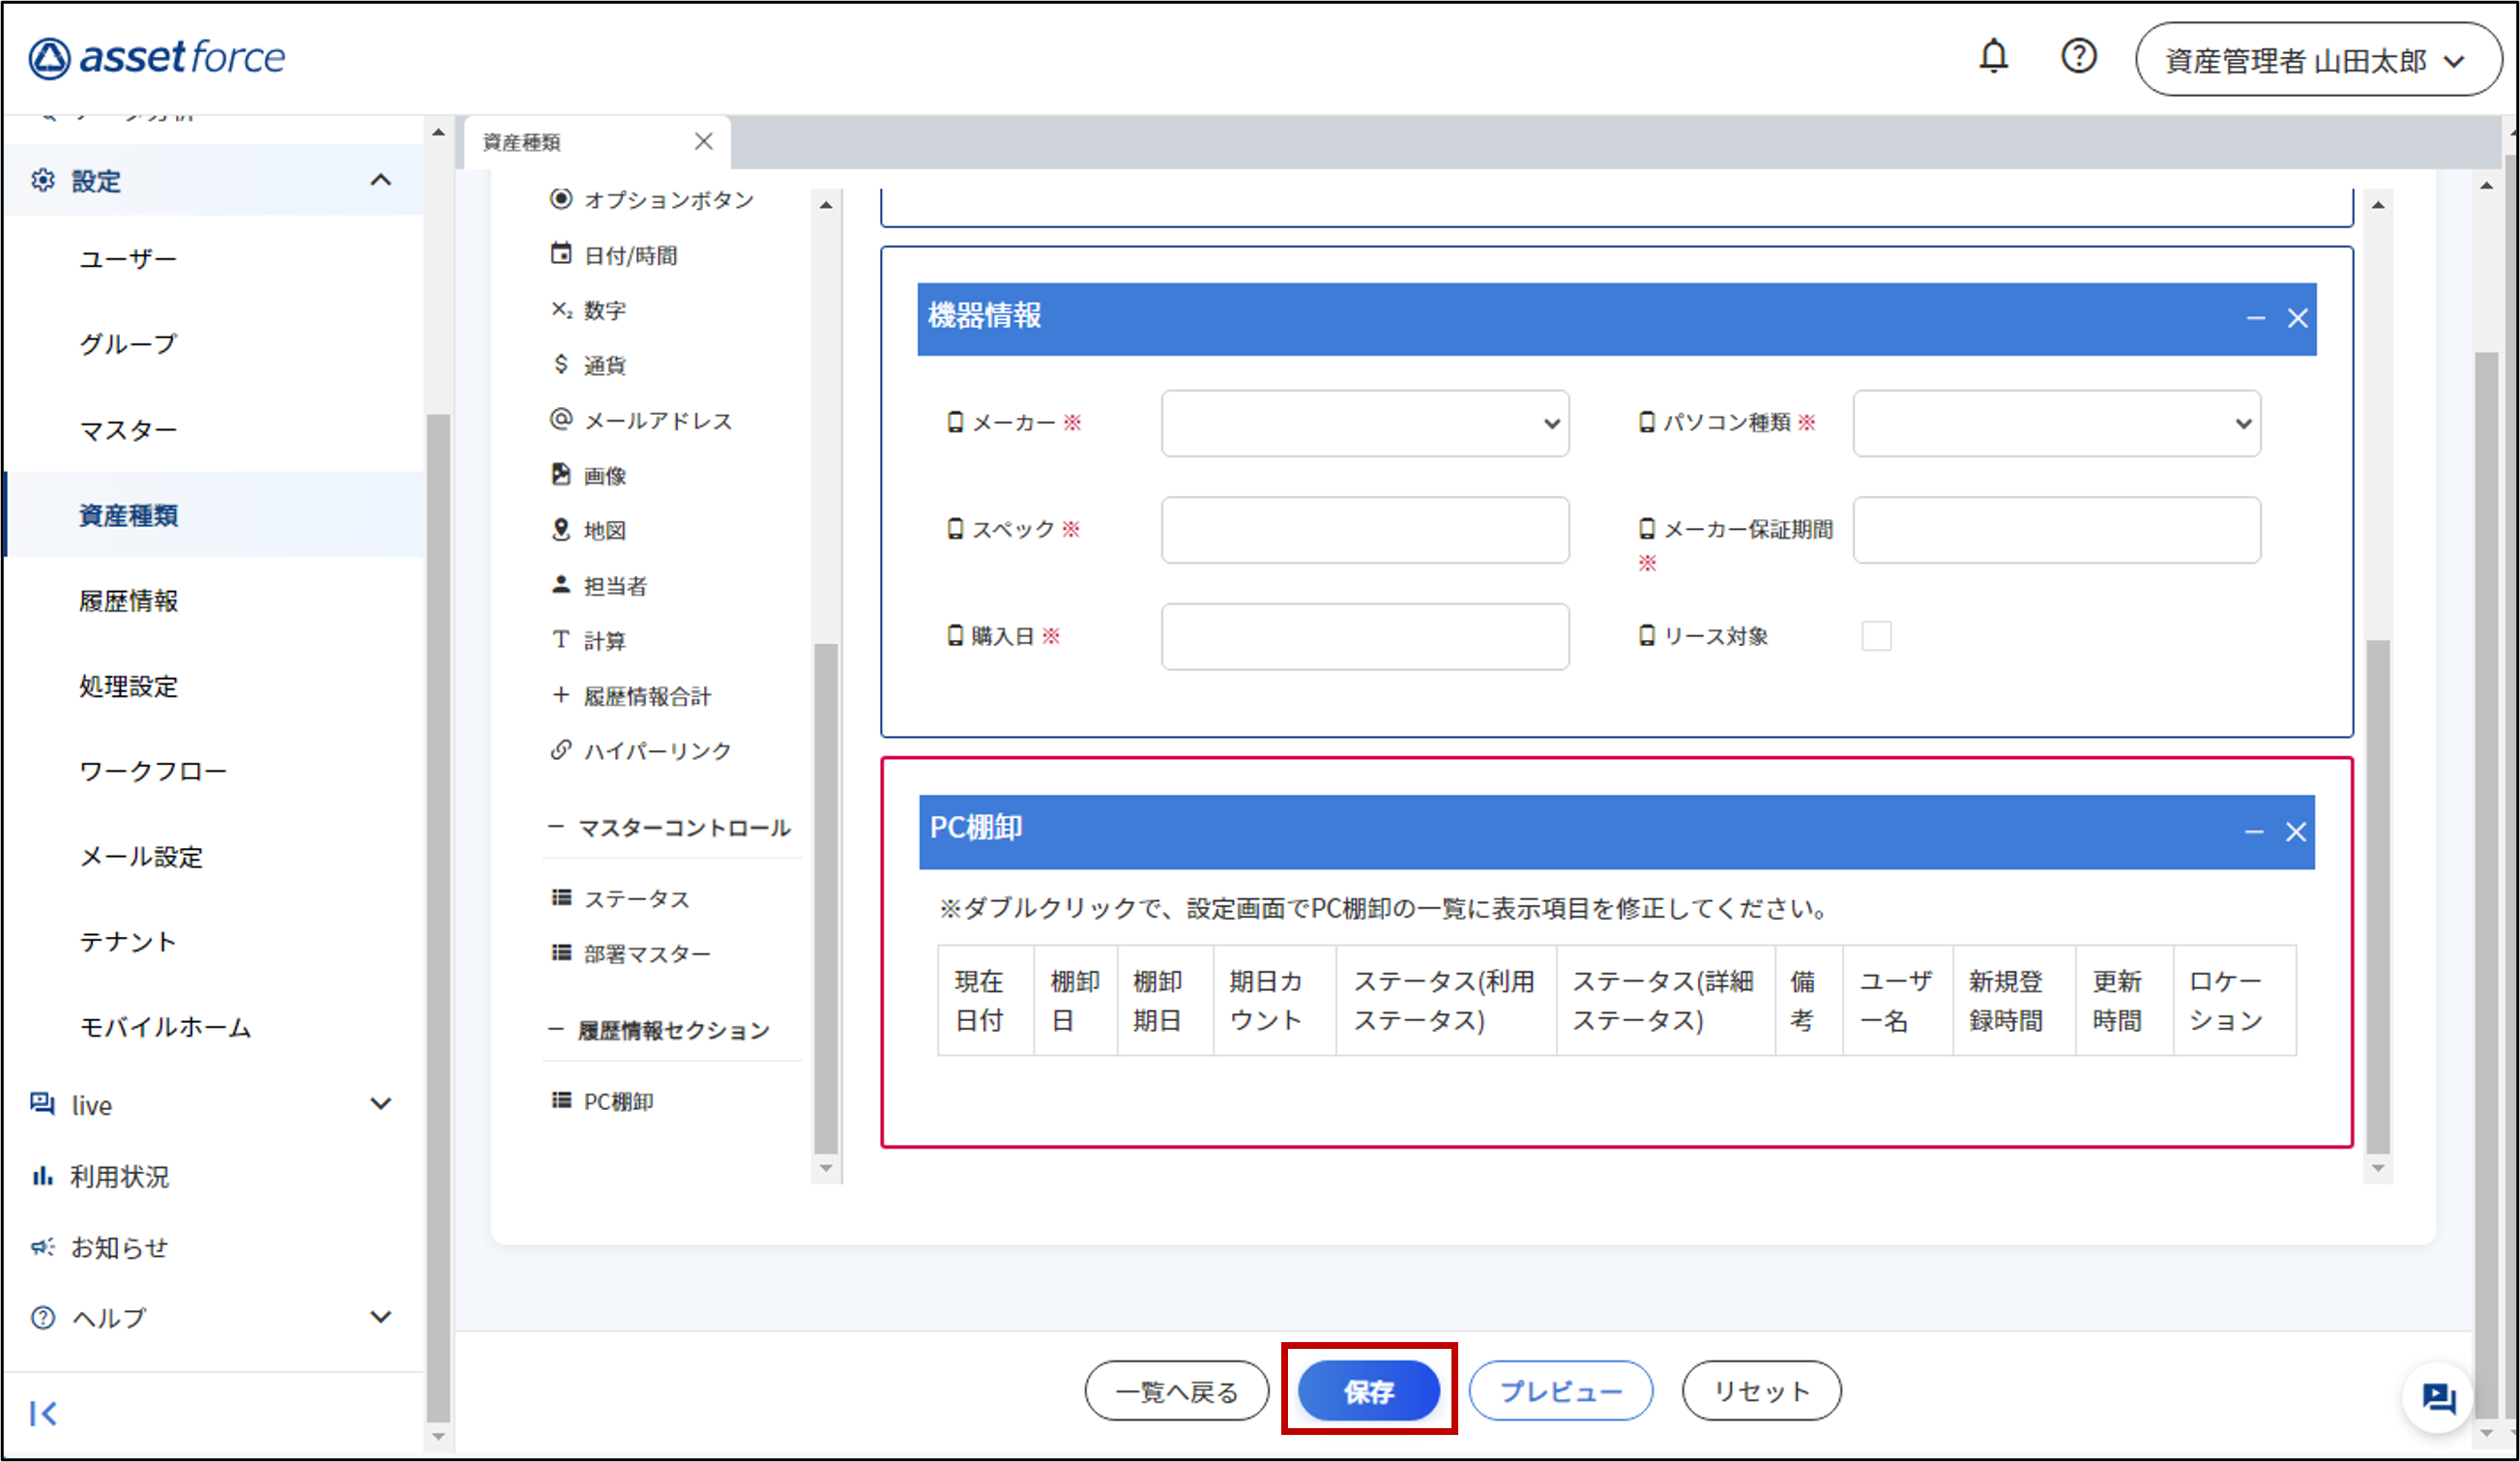Viewport: 2520px width, 1462px height.
Task: Open the chat bubble floating button
Action: (2438, 1396)
